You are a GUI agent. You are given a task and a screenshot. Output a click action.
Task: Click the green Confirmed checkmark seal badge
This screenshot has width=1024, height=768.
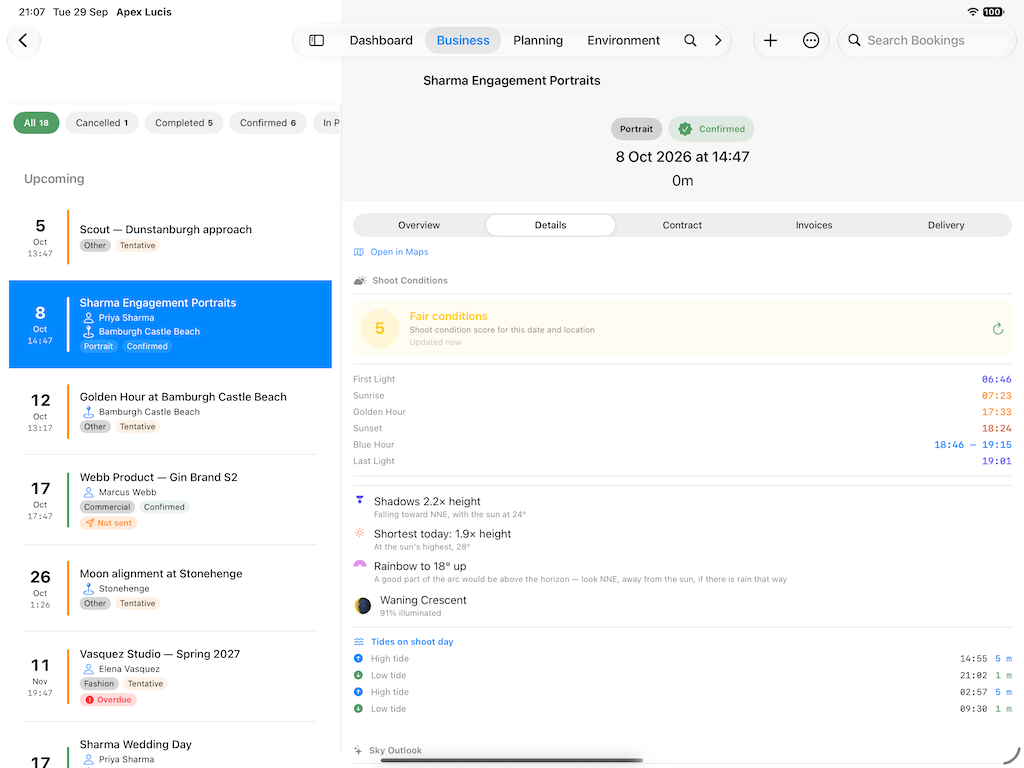coord(684,129)
